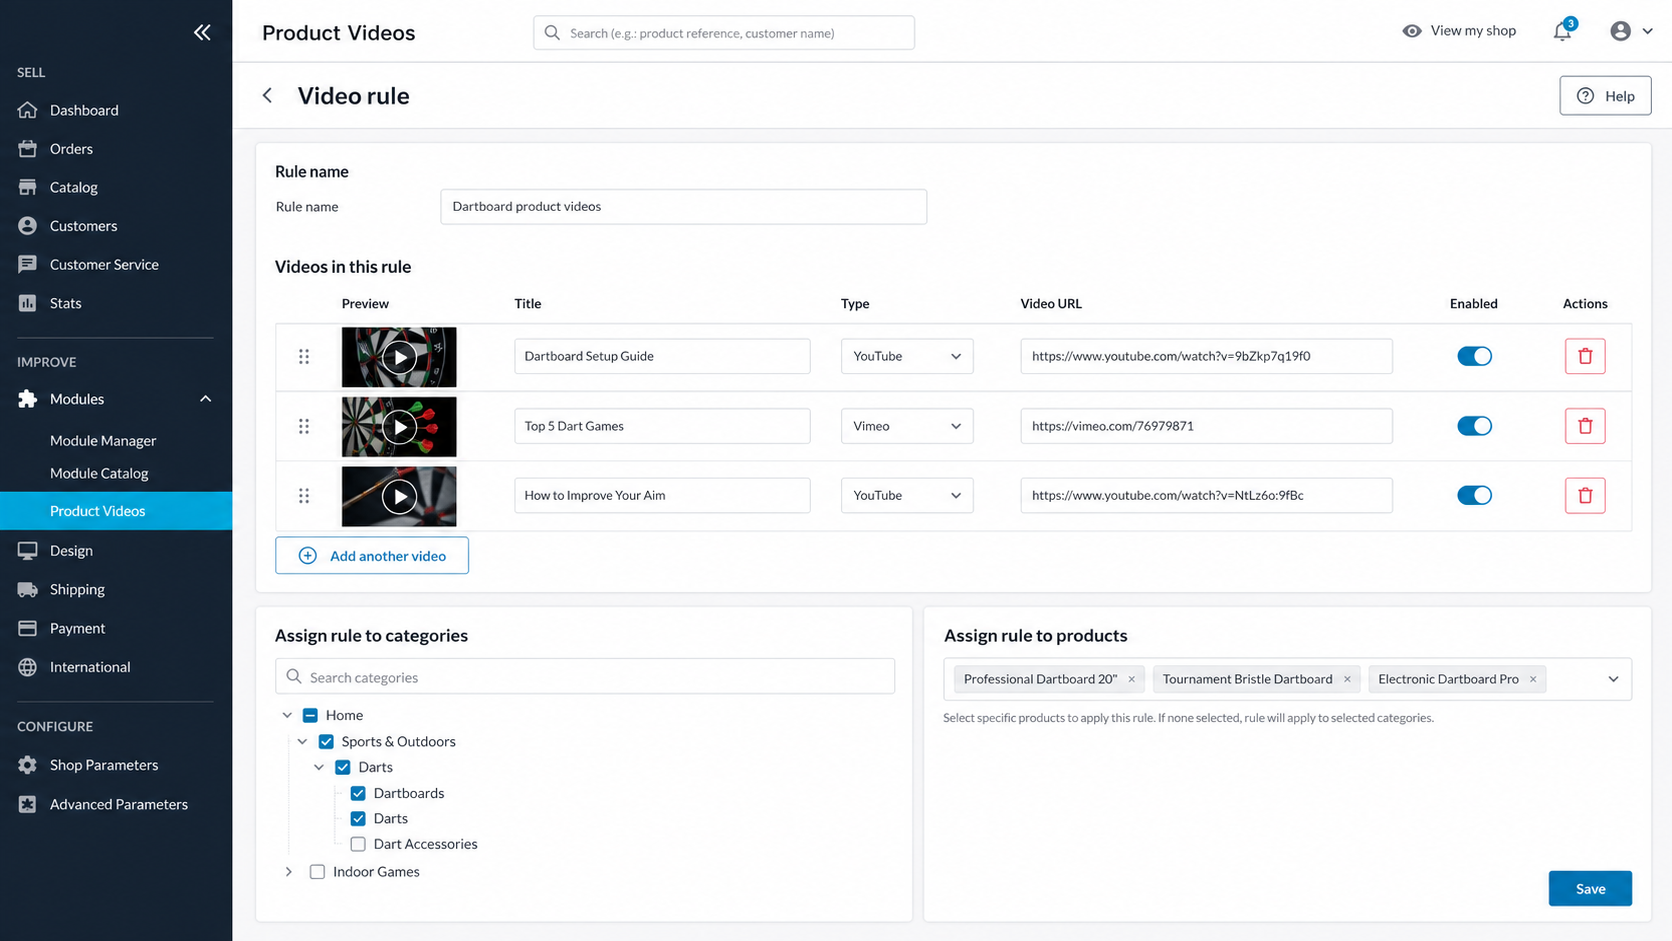Go back using the arrow beside Video rule
The image size is (1672, 941).
click(267, 95)
